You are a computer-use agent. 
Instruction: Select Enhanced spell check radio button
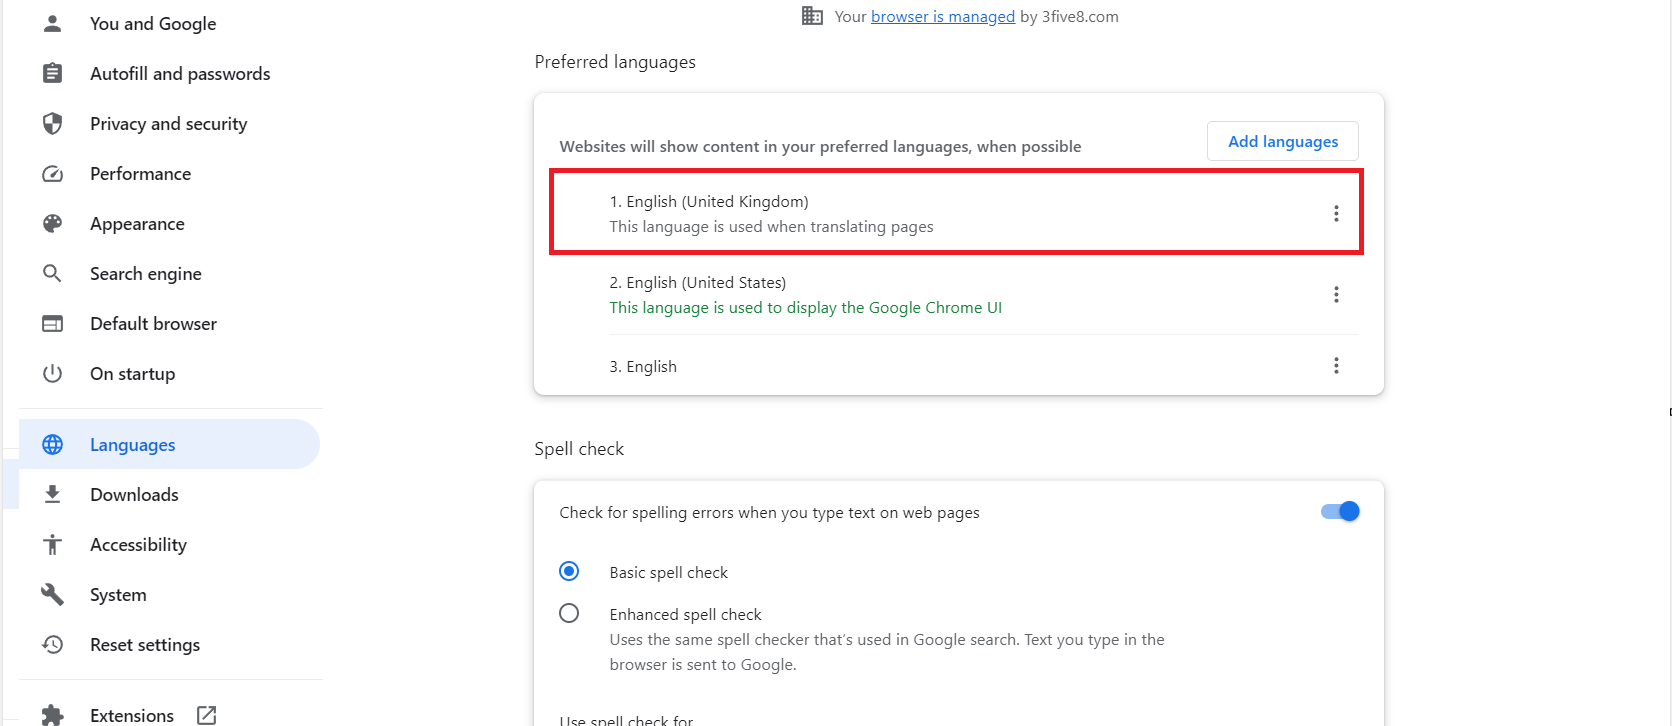[x=569, y=613]
